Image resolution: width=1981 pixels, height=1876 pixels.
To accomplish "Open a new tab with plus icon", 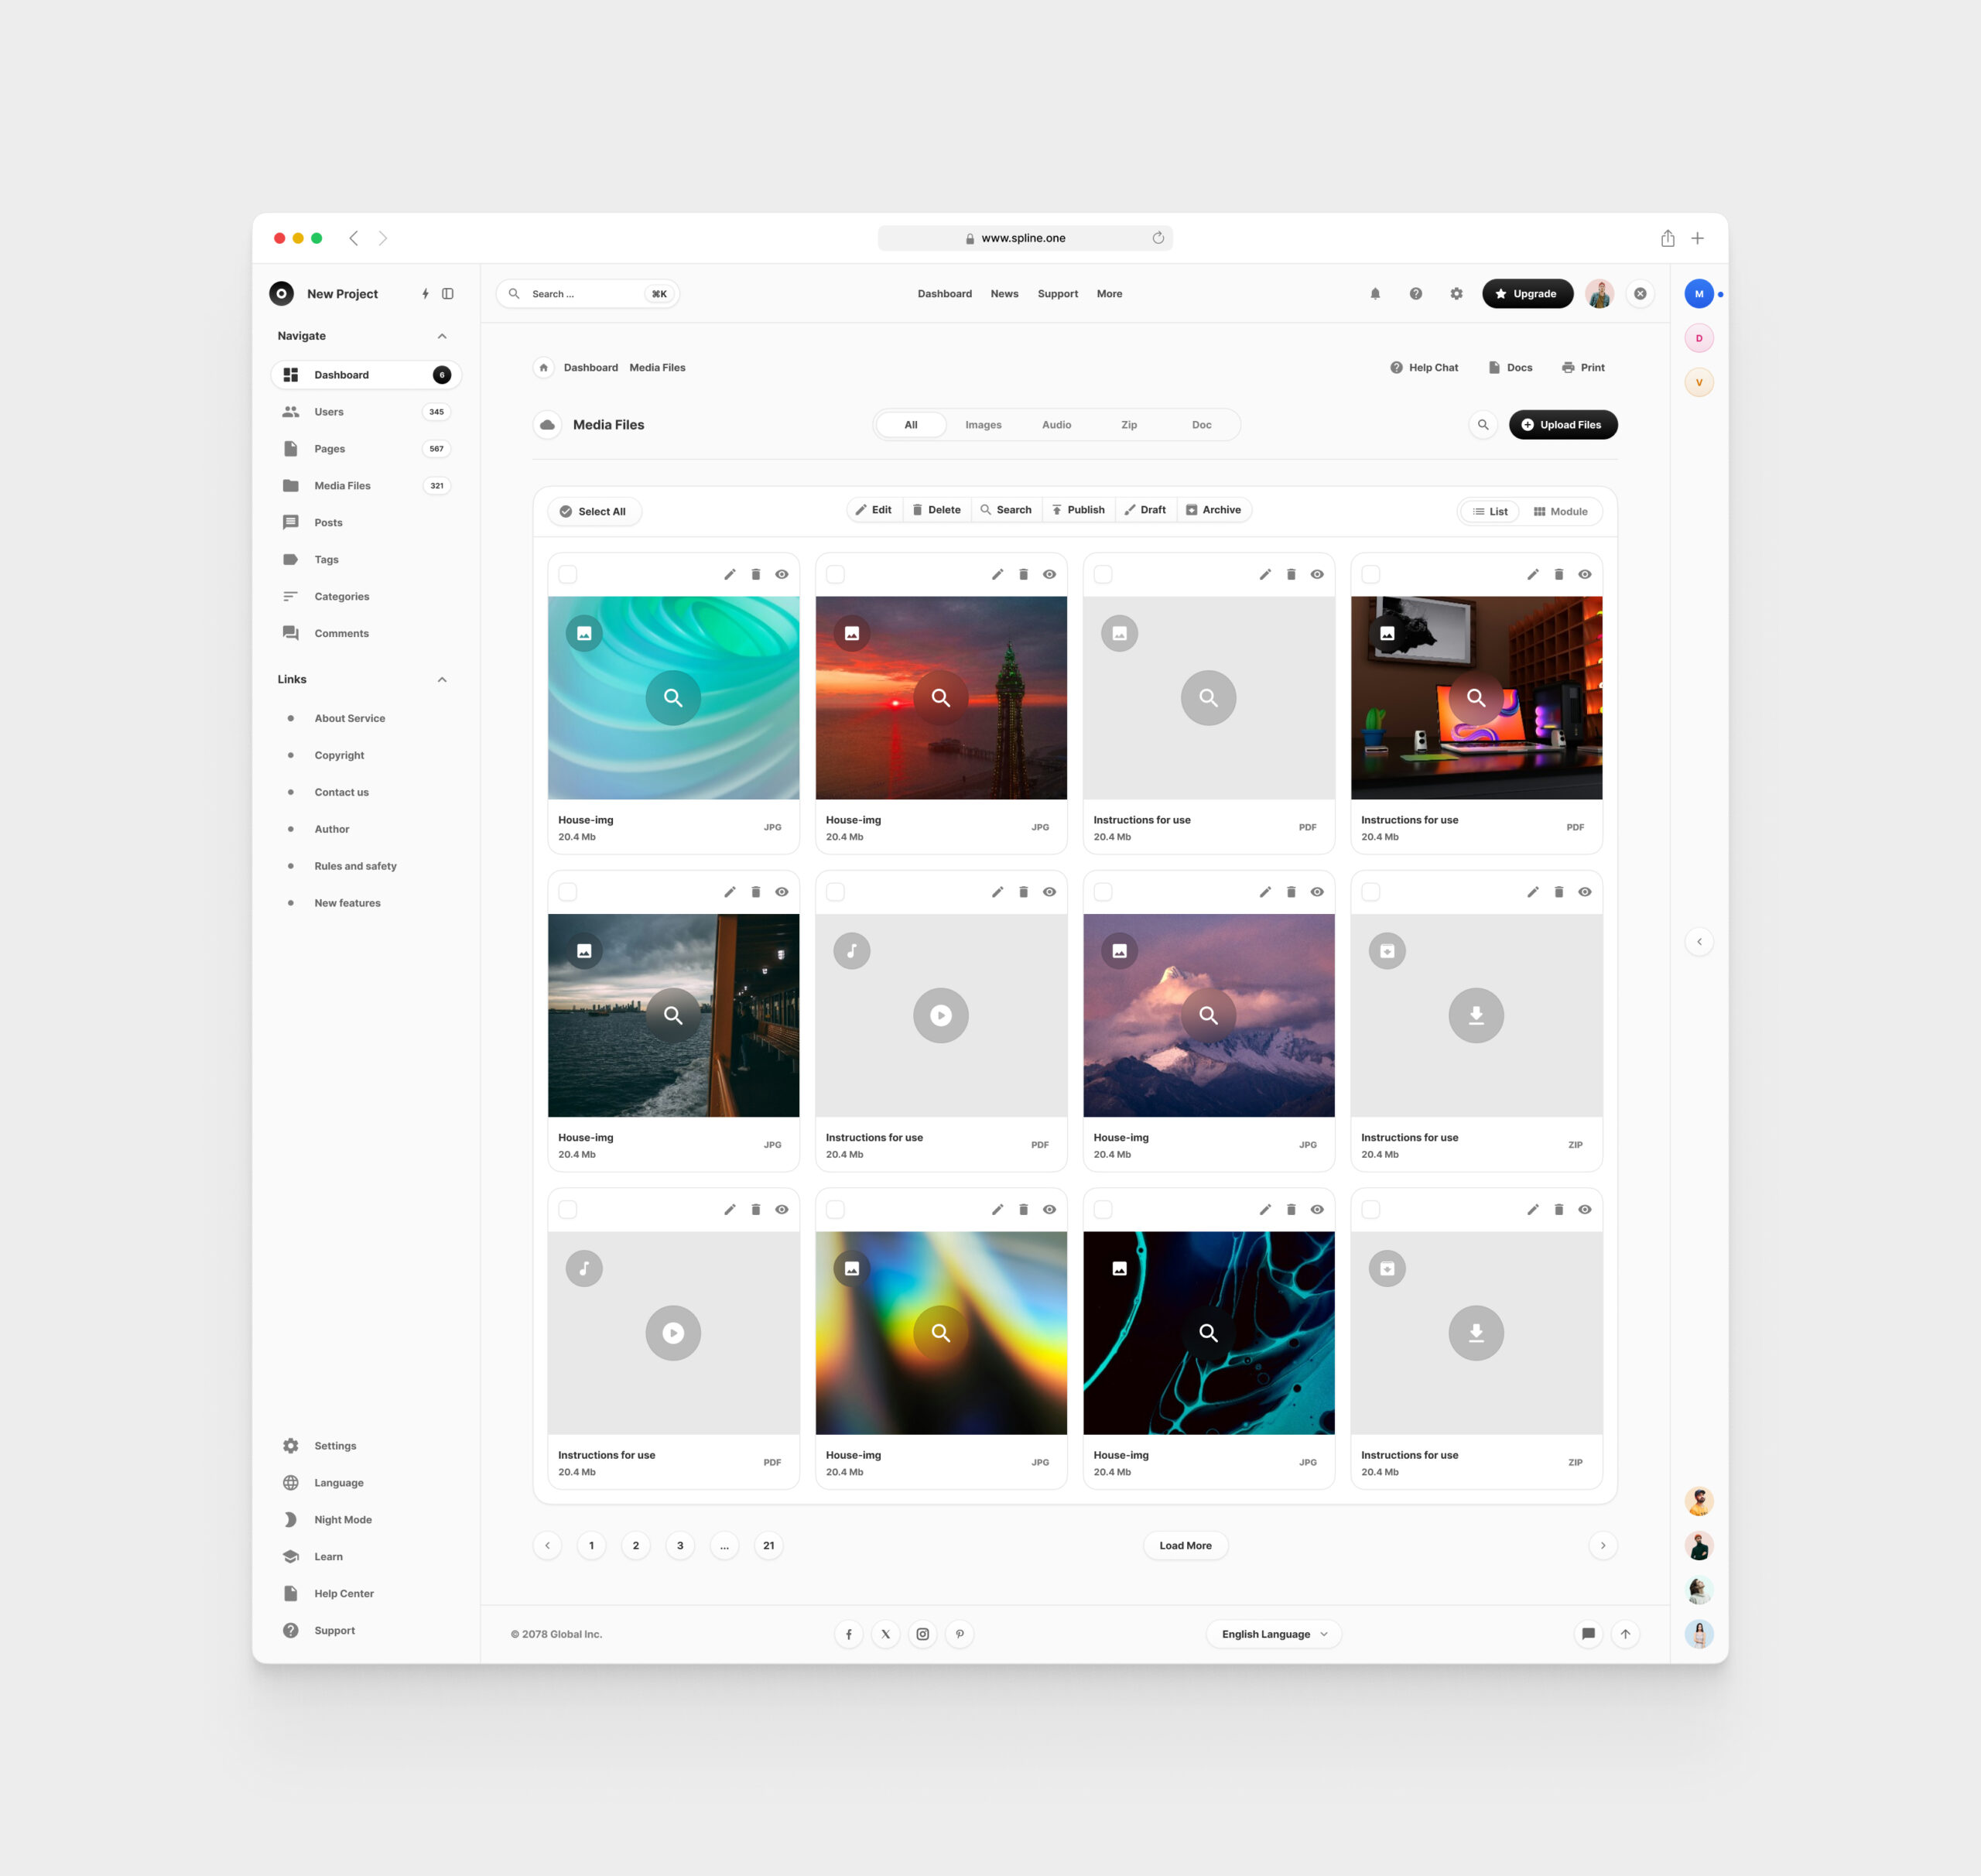I will pos(1697,238).
